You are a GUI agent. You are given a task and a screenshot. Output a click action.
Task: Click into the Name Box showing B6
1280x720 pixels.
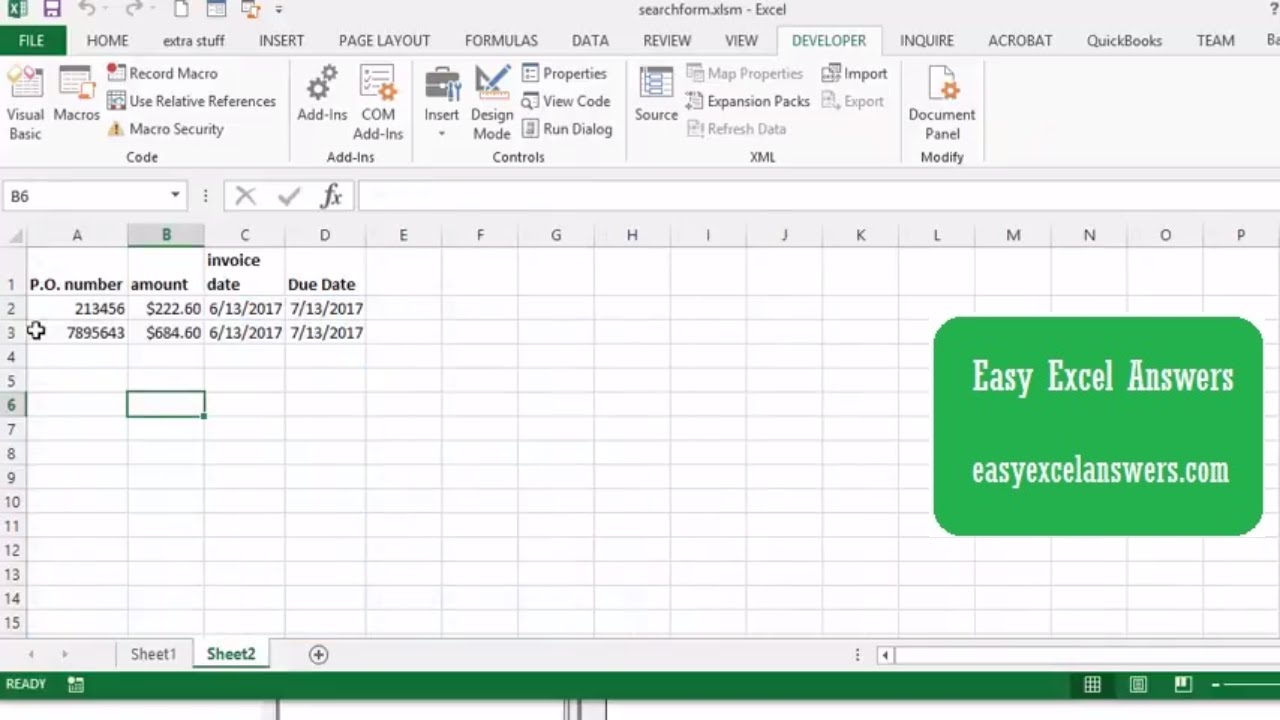pos(85,196)
